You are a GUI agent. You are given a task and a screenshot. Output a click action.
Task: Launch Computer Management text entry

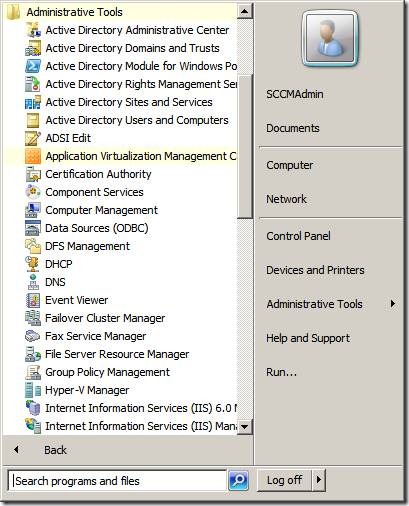point(101,210)
